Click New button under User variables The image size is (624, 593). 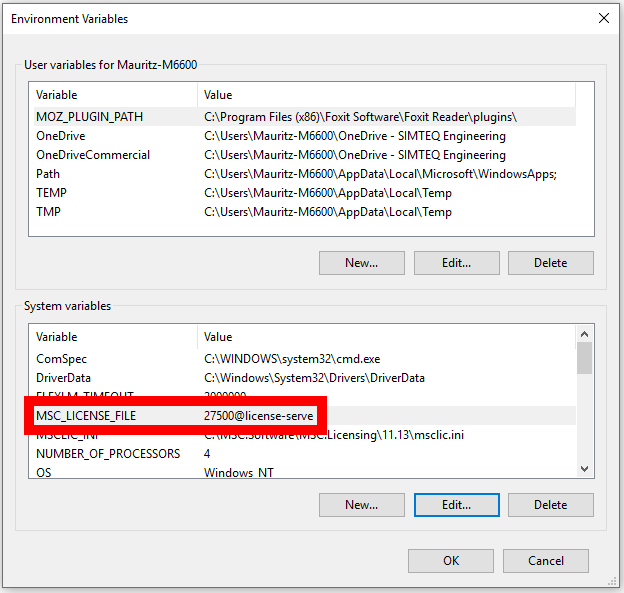[x=361, y=263]
